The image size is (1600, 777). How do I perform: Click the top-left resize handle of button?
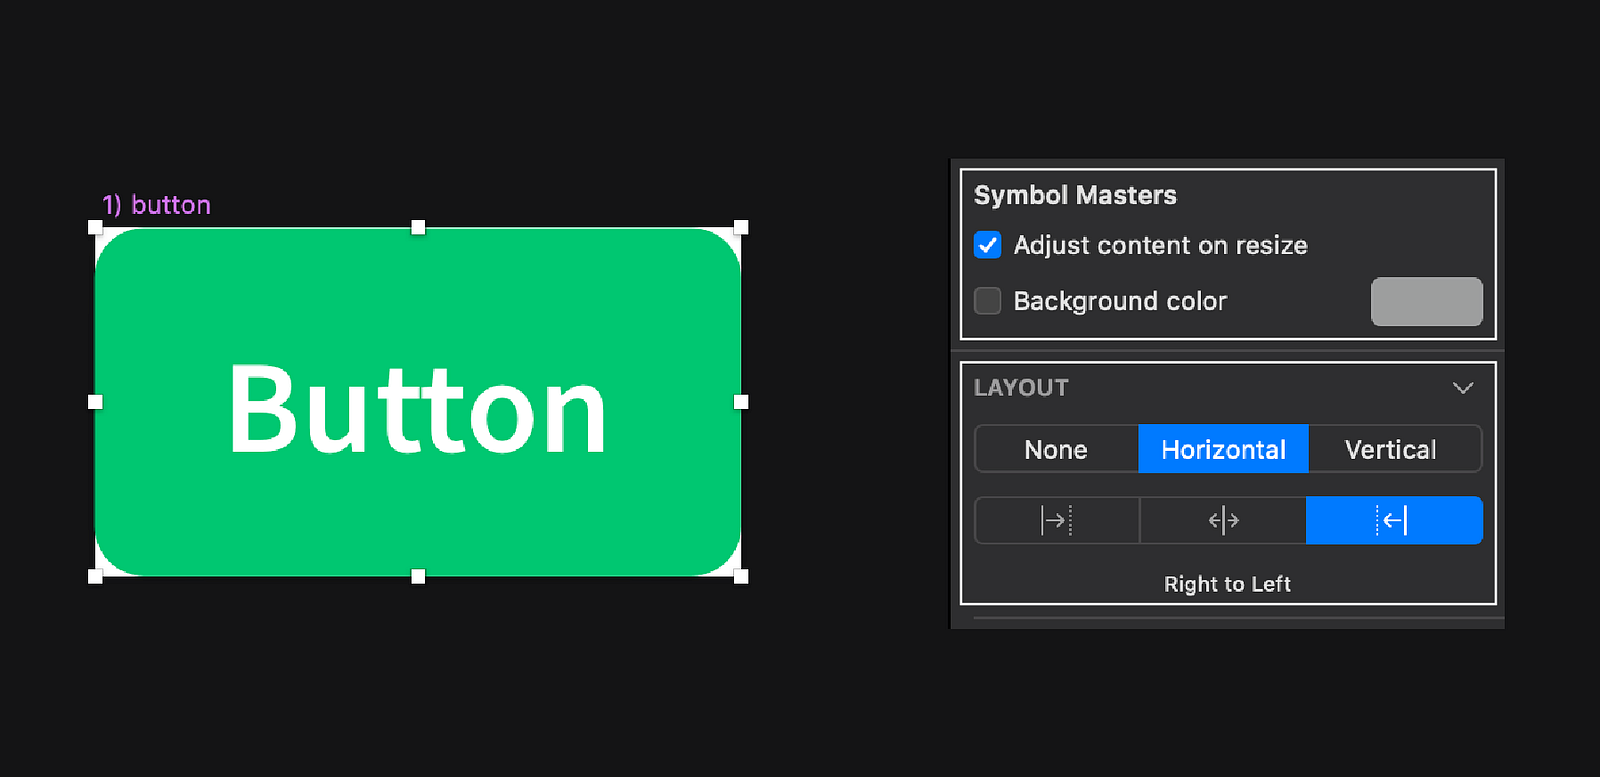click(x=95, y=228)
